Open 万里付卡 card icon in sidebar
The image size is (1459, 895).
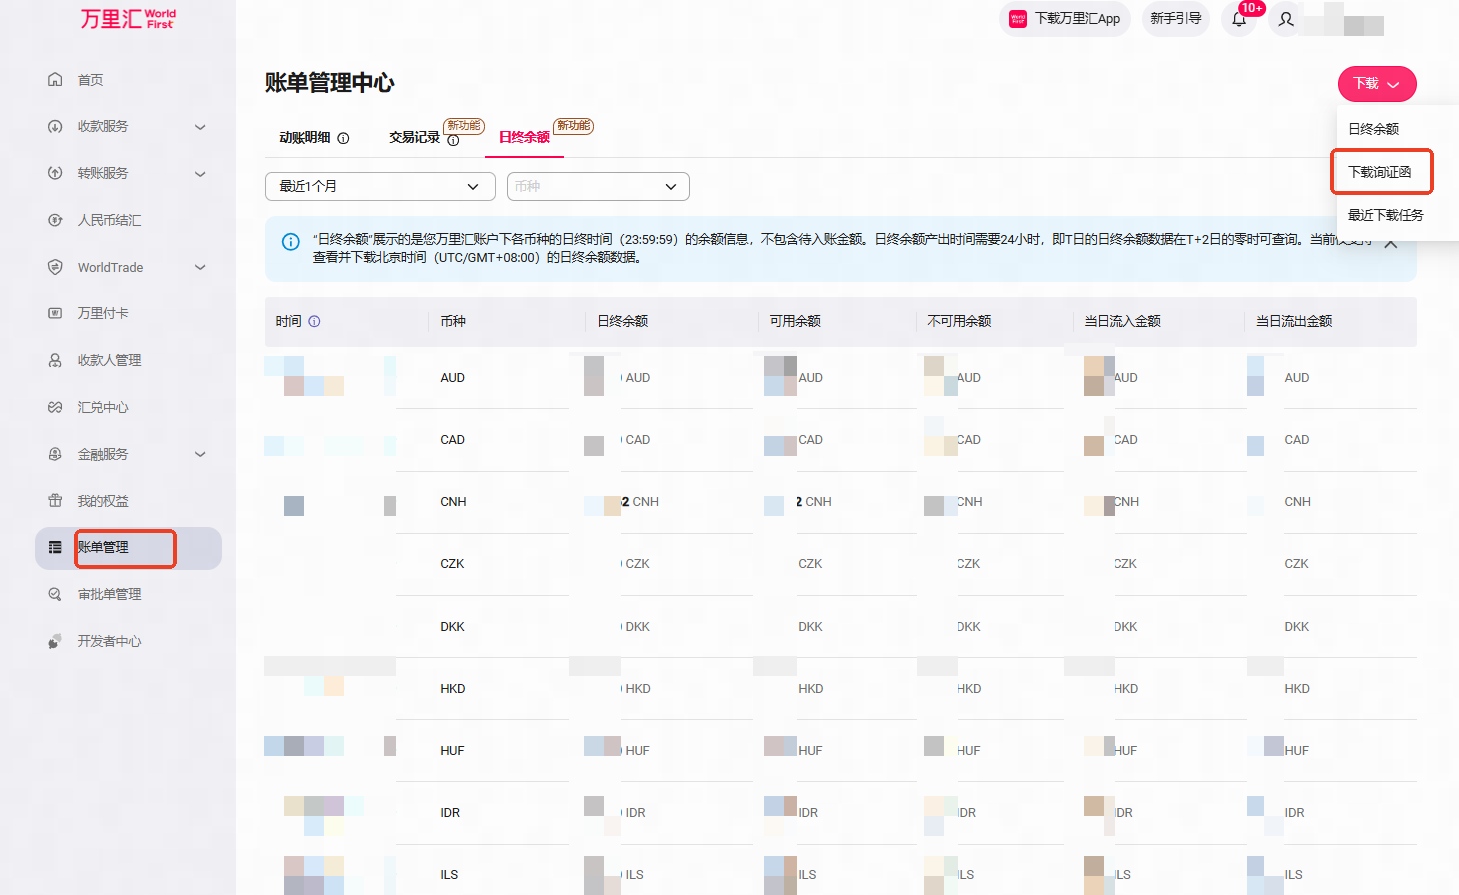coord(55,313)
